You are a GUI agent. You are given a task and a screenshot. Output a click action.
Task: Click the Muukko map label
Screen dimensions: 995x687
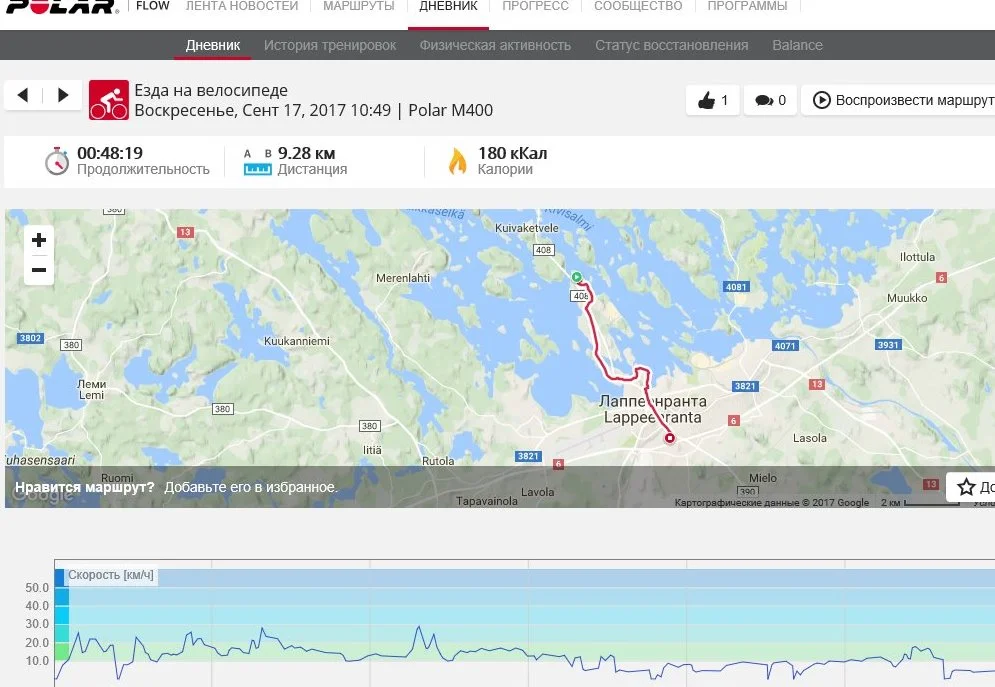pos(907,298)
